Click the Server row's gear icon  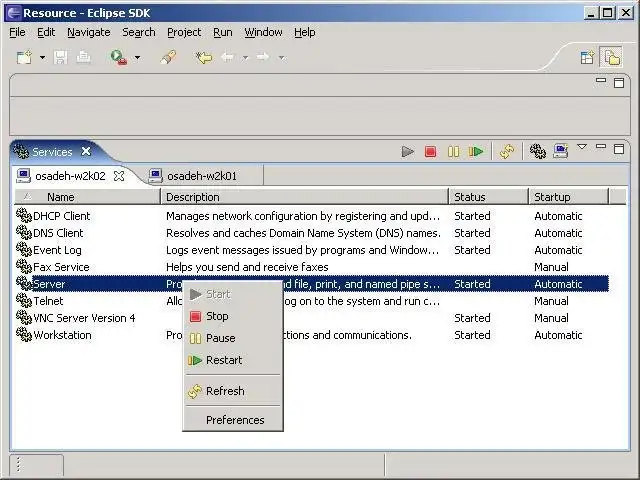click(24, 284)
